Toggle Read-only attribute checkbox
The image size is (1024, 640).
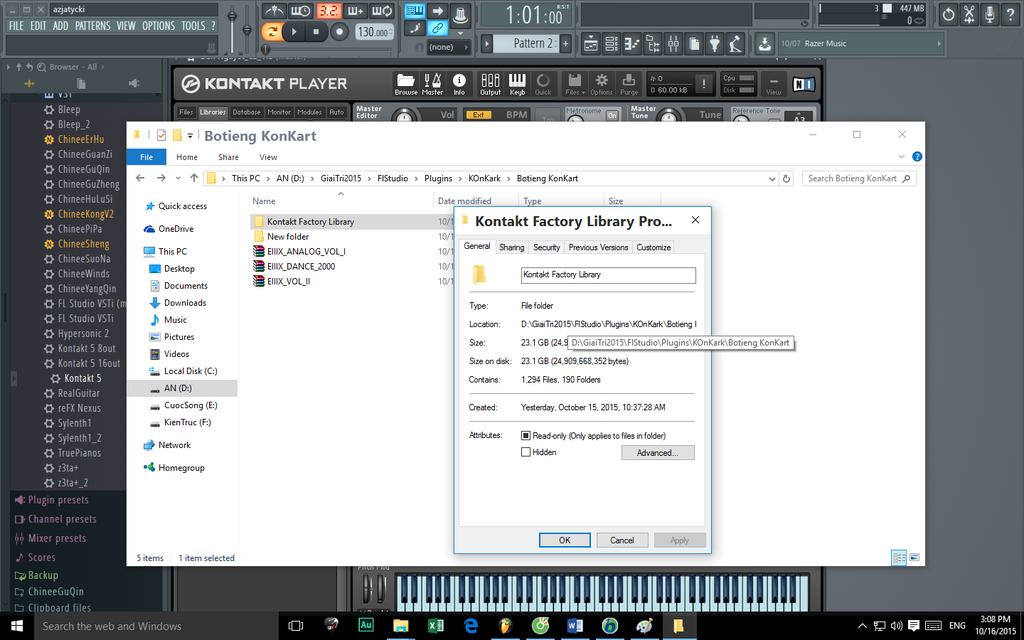525,436
